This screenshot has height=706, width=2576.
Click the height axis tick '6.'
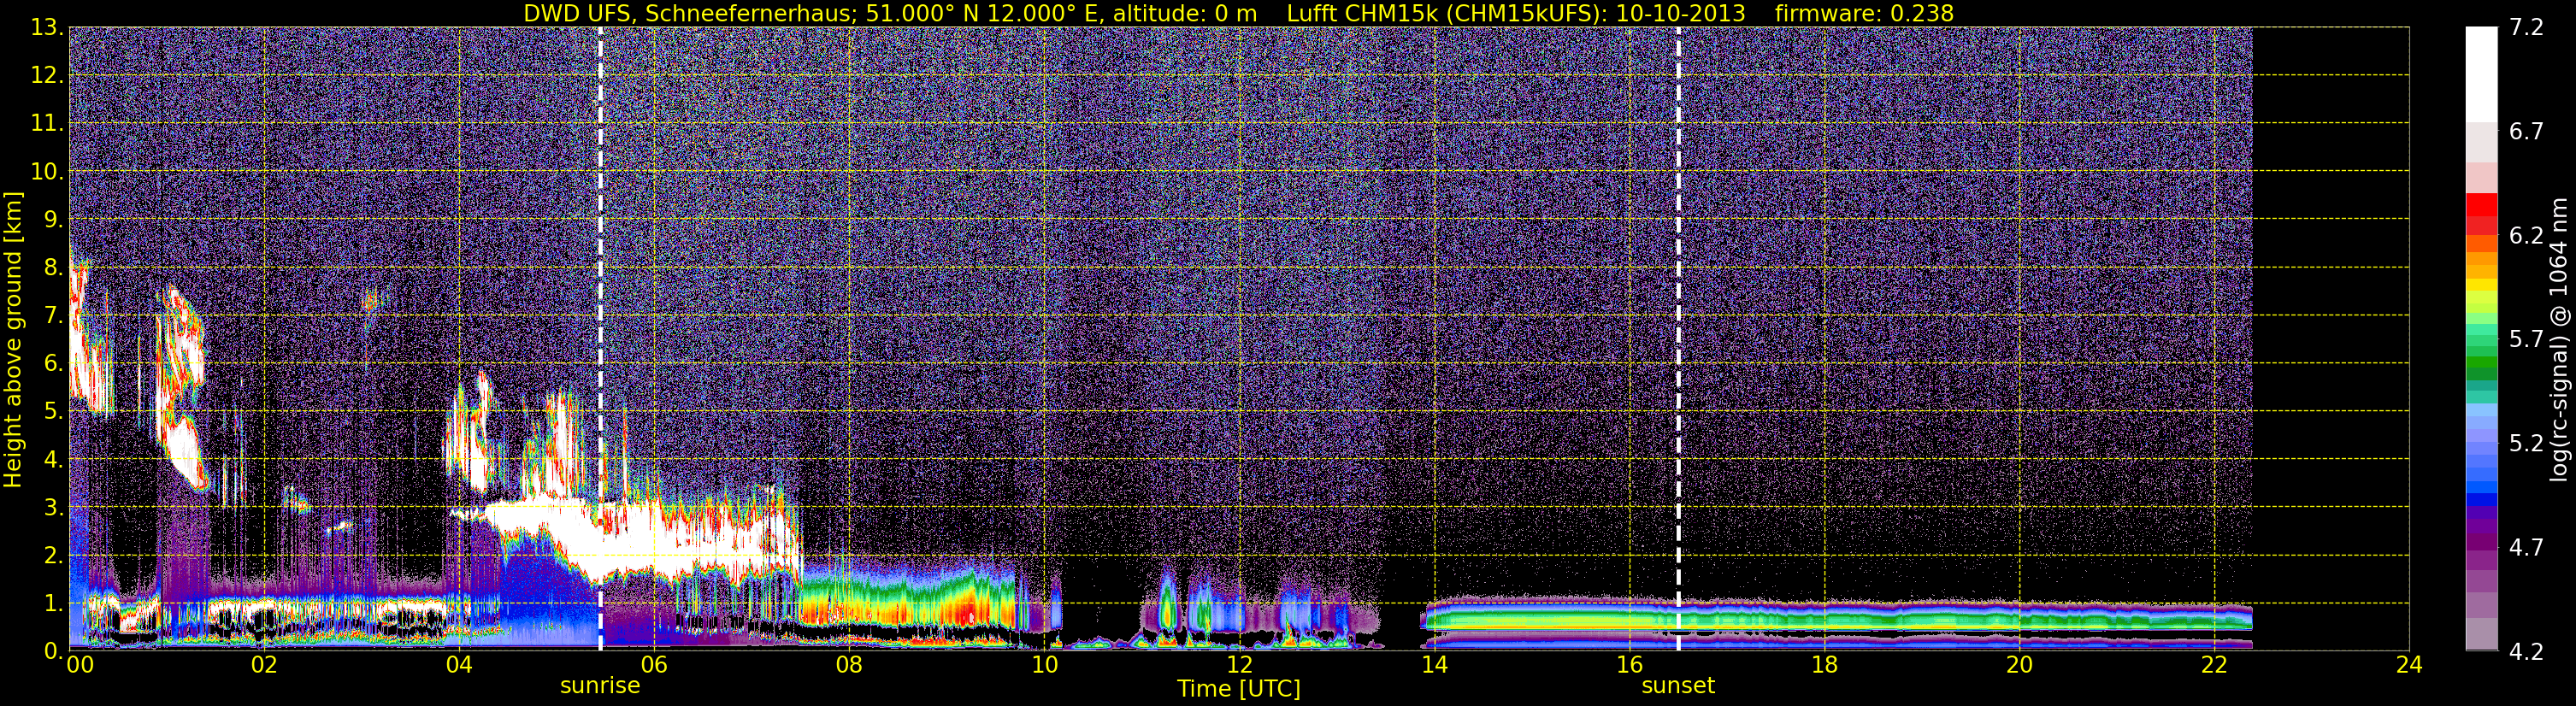52,363
